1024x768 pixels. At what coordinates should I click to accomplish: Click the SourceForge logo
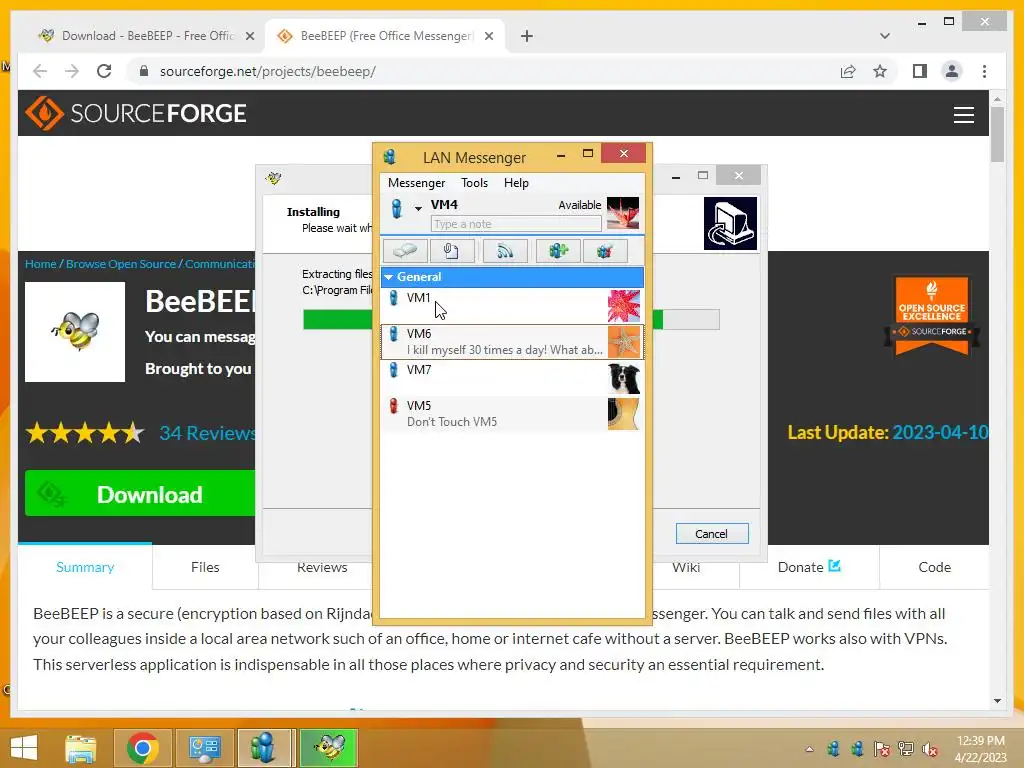pos(136,113)
